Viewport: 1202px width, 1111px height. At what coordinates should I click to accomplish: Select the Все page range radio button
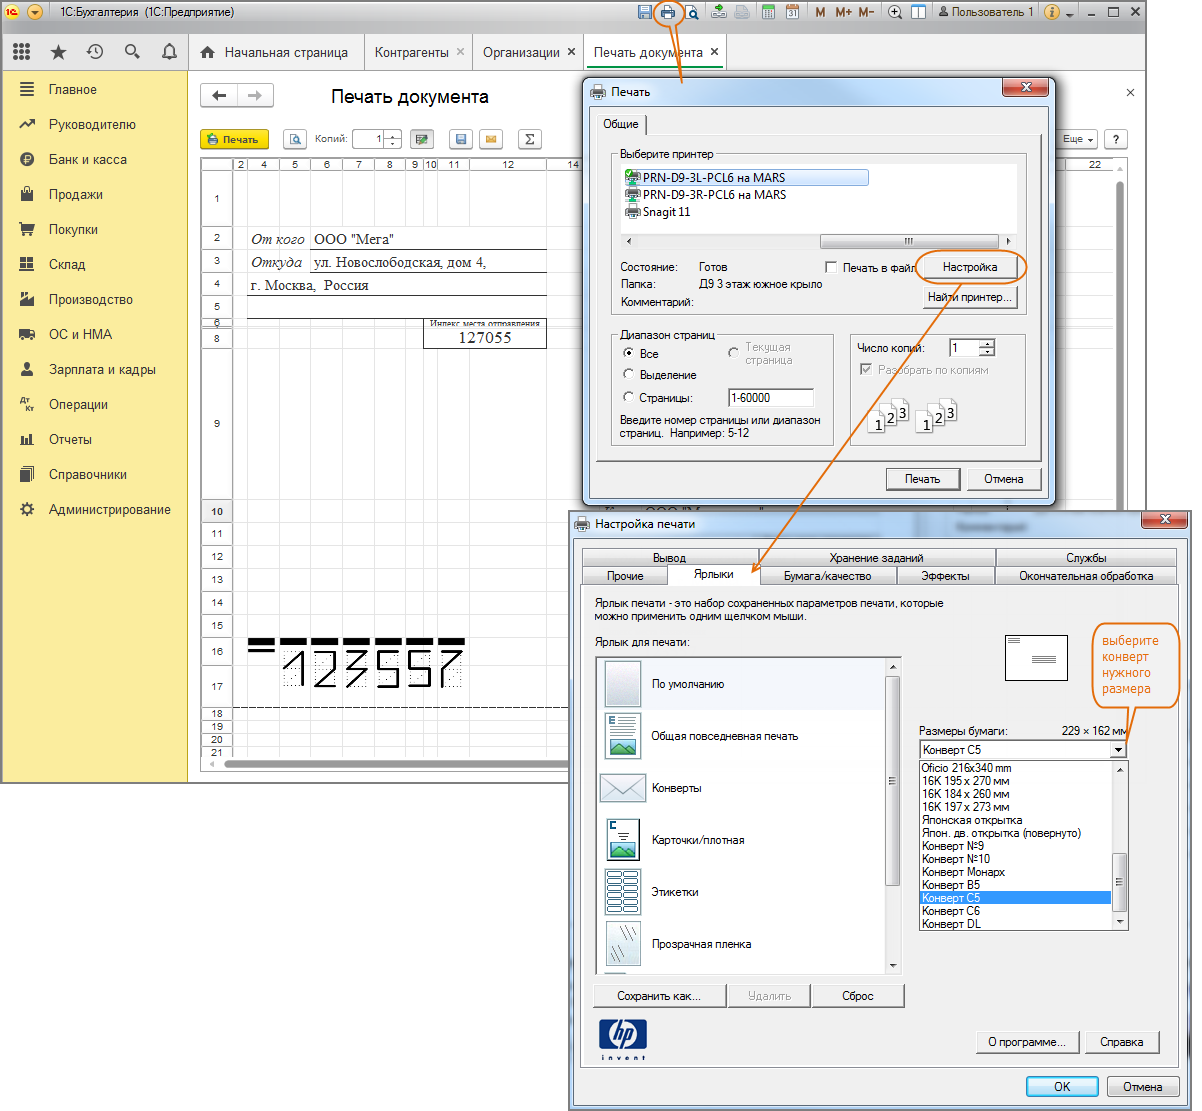click(628, 353)
